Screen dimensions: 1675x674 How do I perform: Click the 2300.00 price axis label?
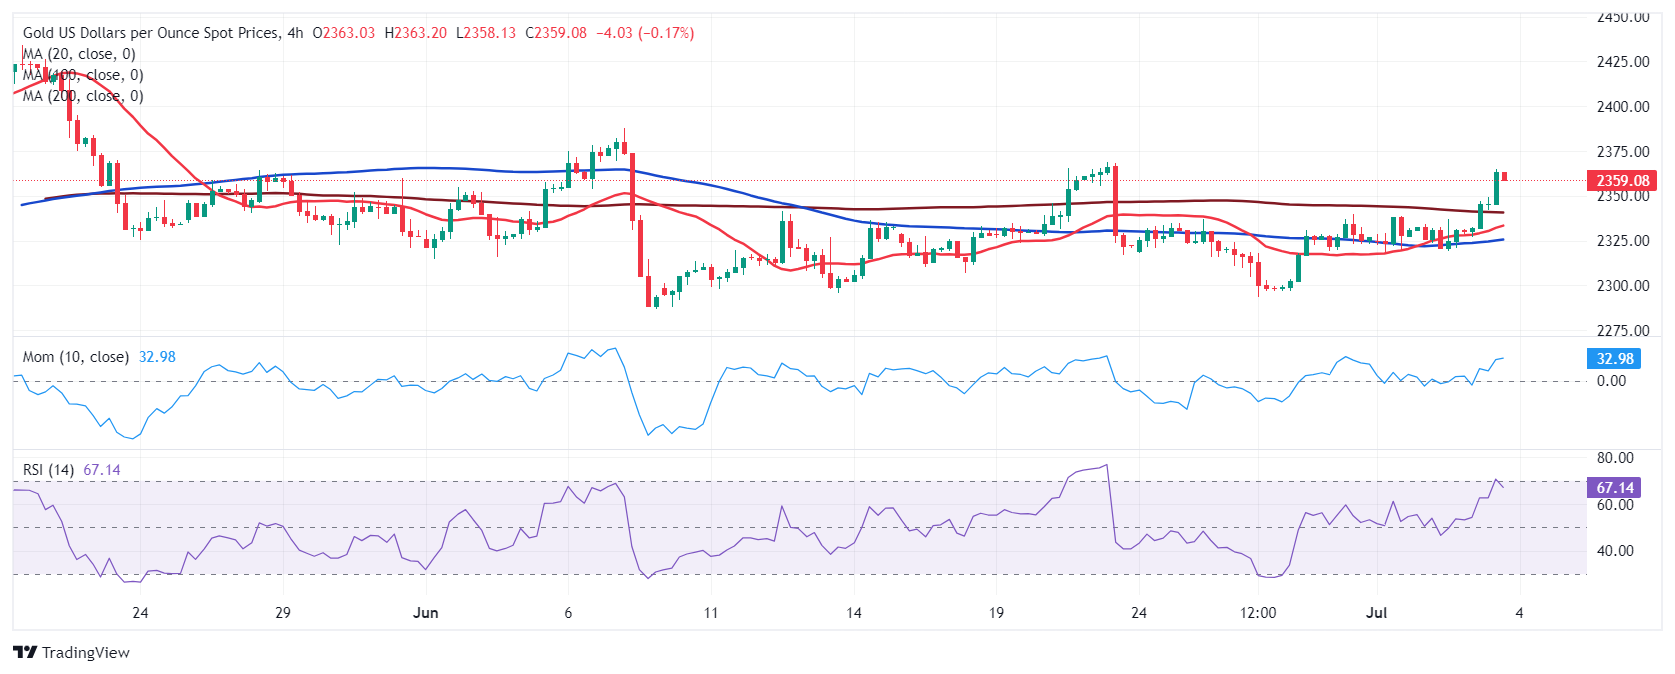point(1623,286)
